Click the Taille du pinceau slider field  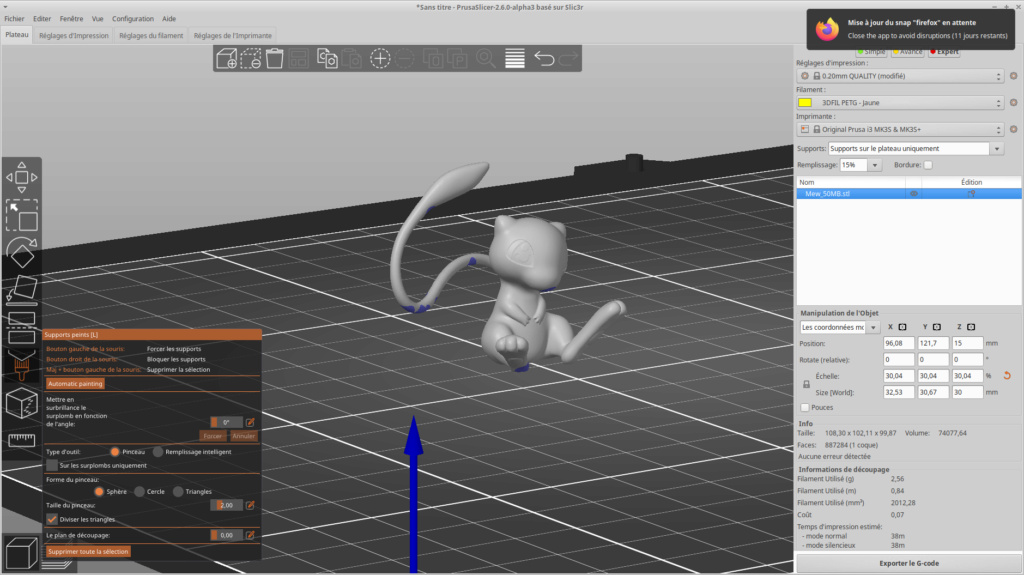(227, 505)
